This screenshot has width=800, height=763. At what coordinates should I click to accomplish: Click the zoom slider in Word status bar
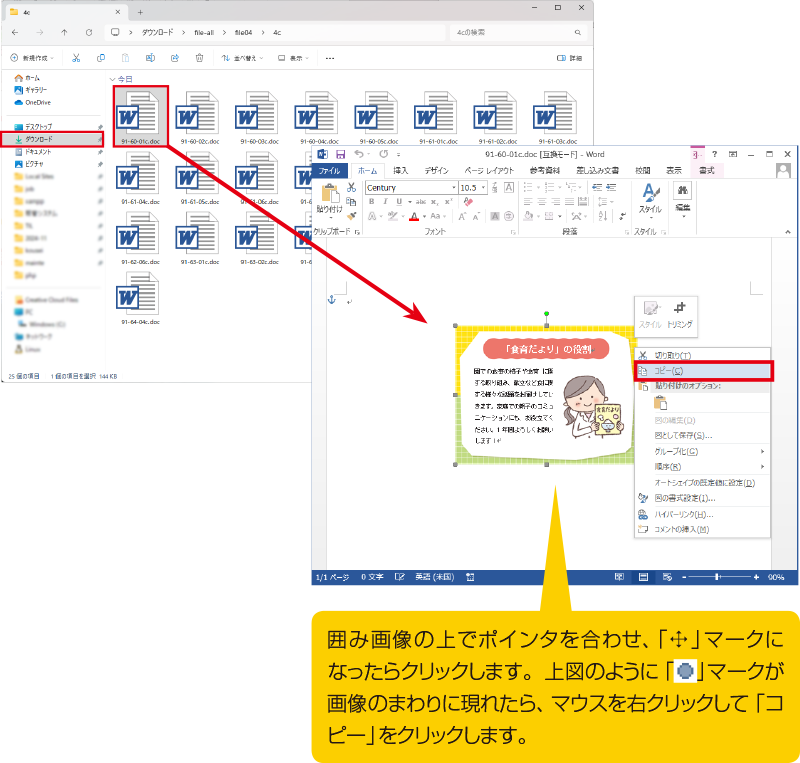(x=717, y=578)
